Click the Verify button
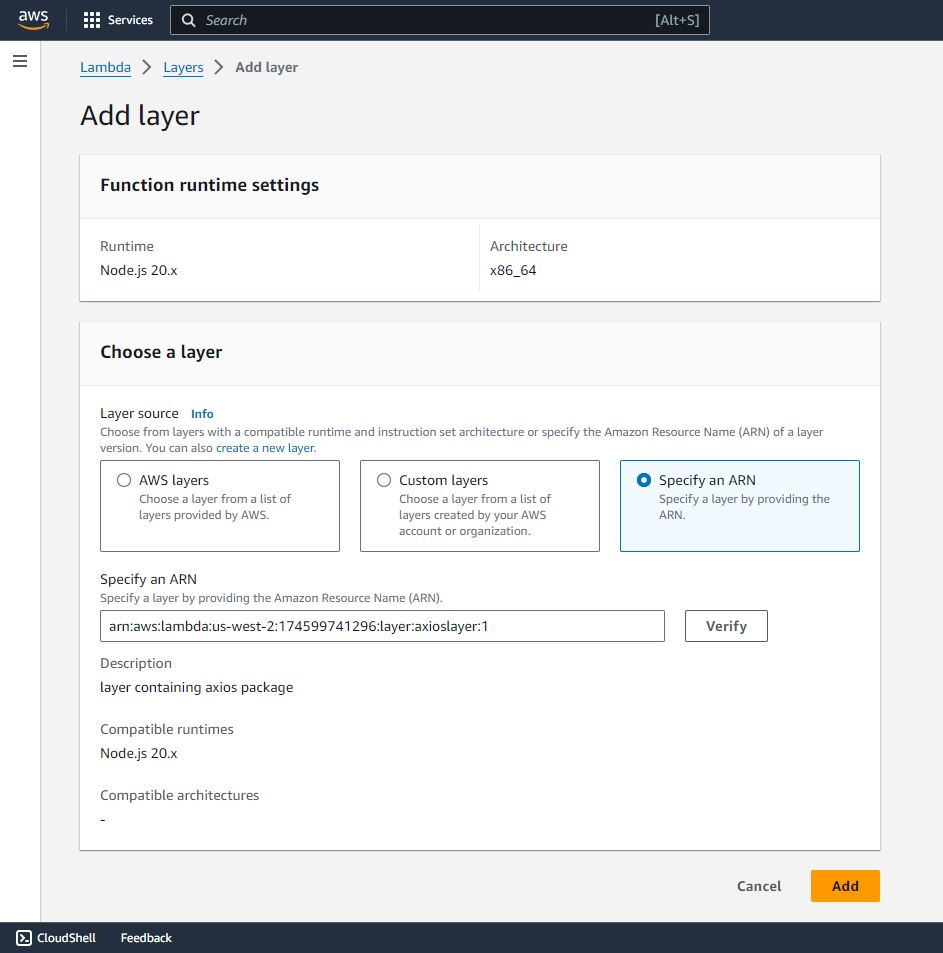Viewport: 943px width, 953px height. click(726, 626)
